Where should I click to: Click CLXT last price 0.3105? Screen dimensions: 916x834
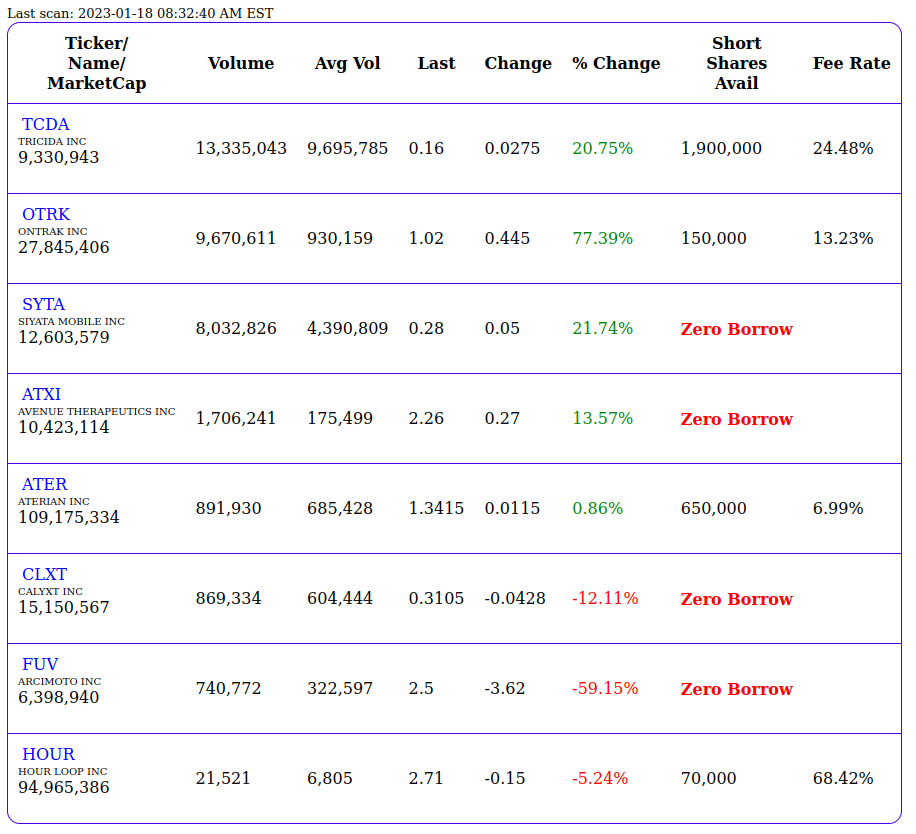click(x=436, y=598)
